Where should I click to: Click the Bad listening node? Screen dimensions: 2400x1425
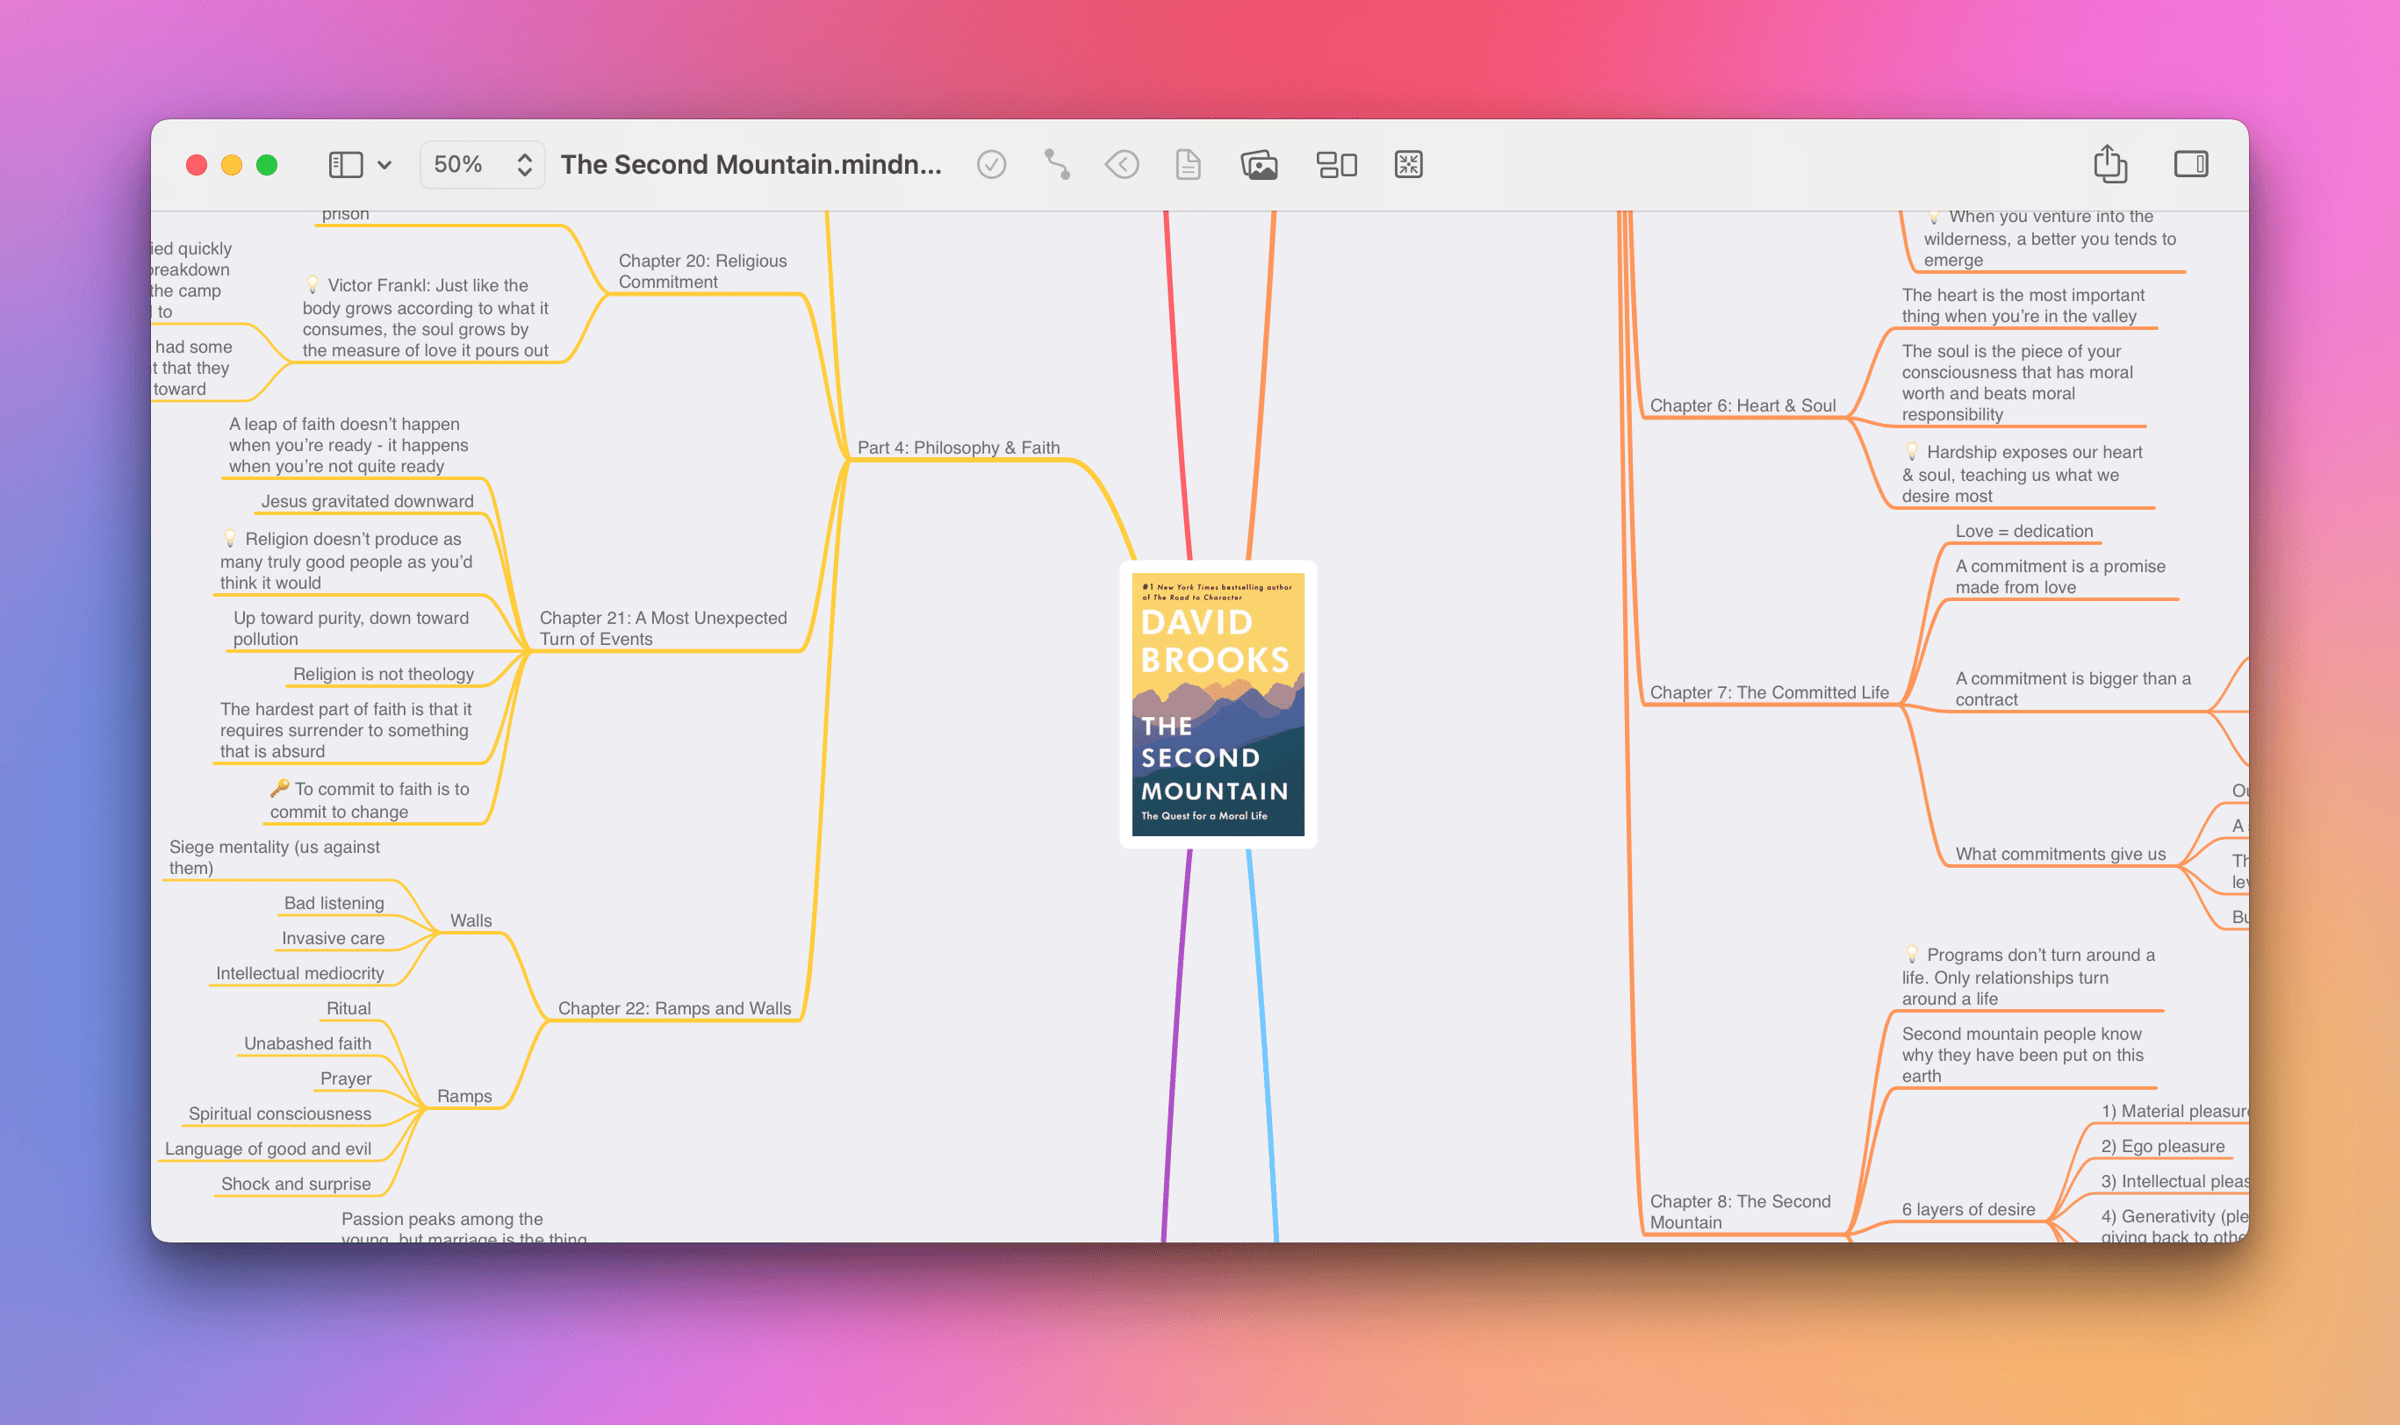[x=334, y=903]
